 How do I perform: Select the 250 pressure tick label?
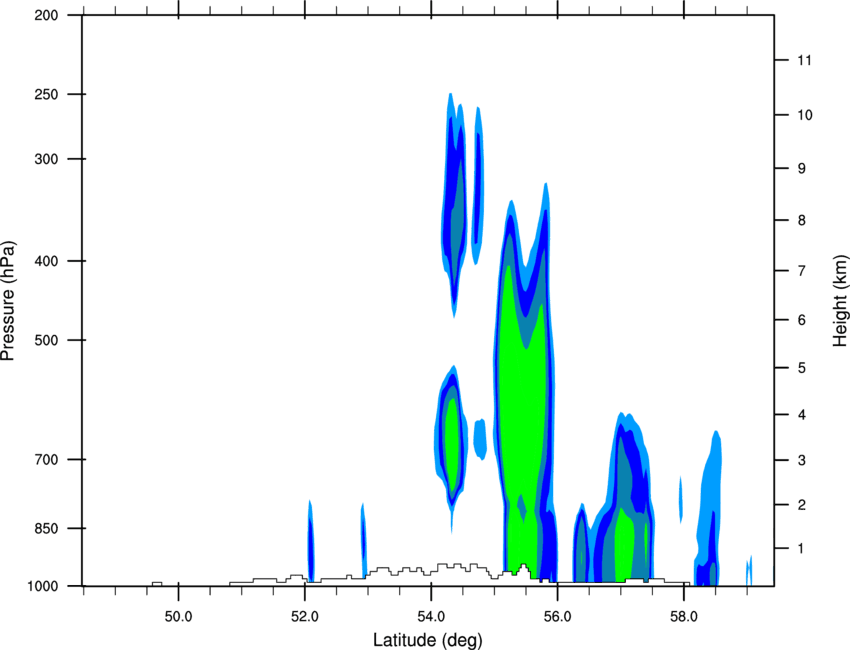(x=46, y=94)
